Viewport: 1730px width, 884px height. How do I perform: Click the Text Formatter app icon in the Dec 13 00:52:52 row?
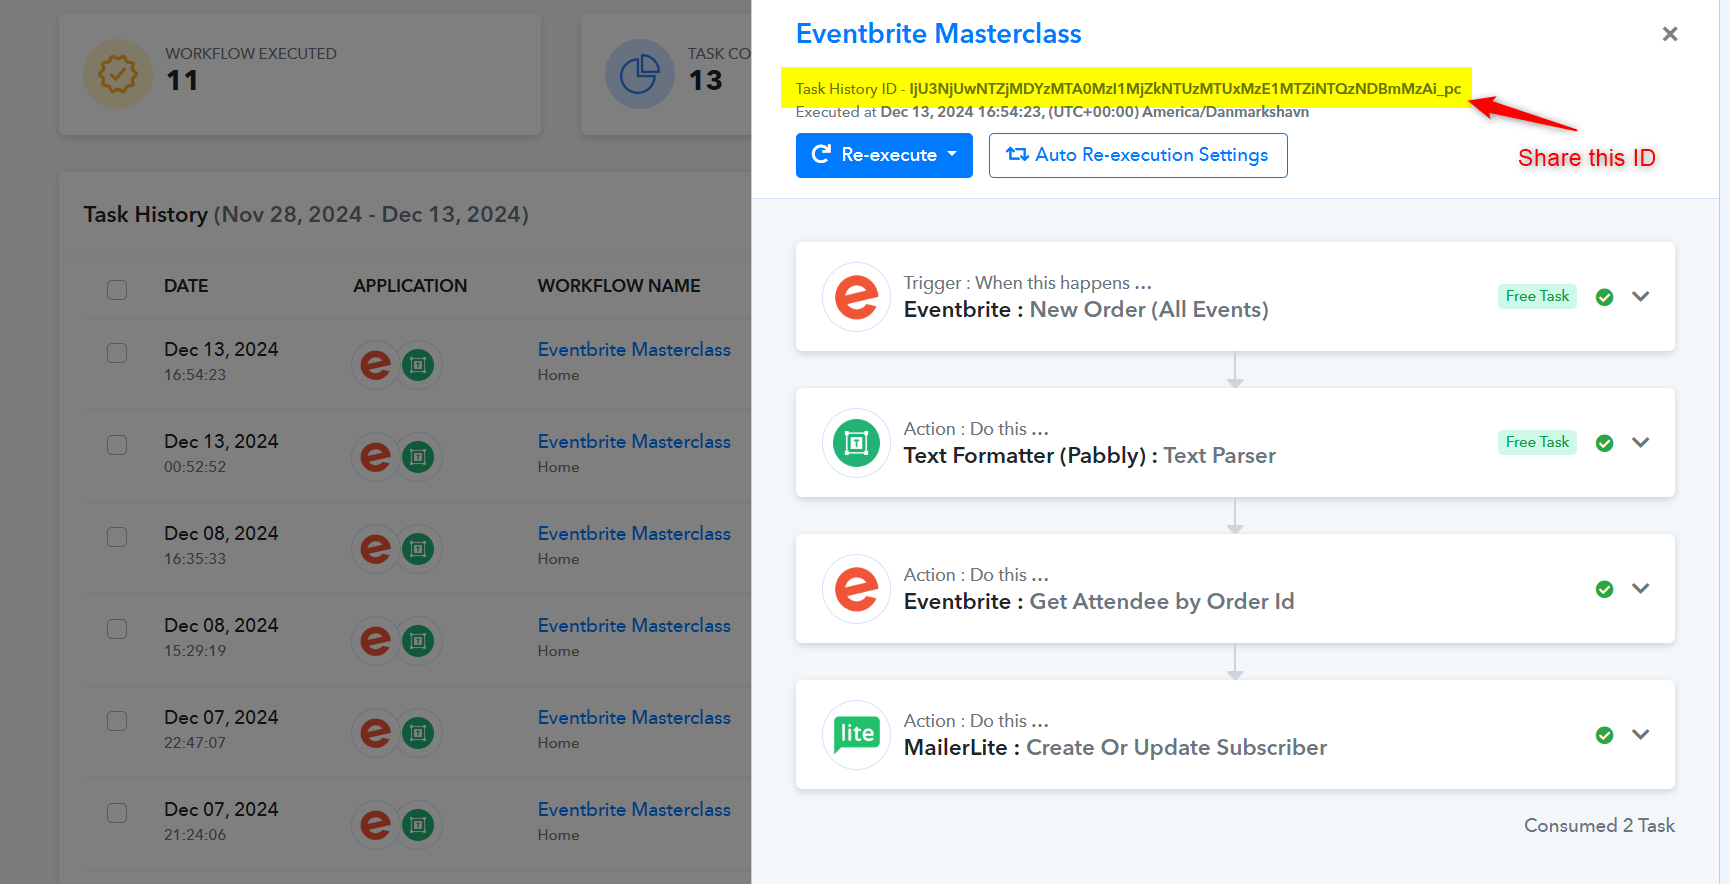(x=419, y=457)
